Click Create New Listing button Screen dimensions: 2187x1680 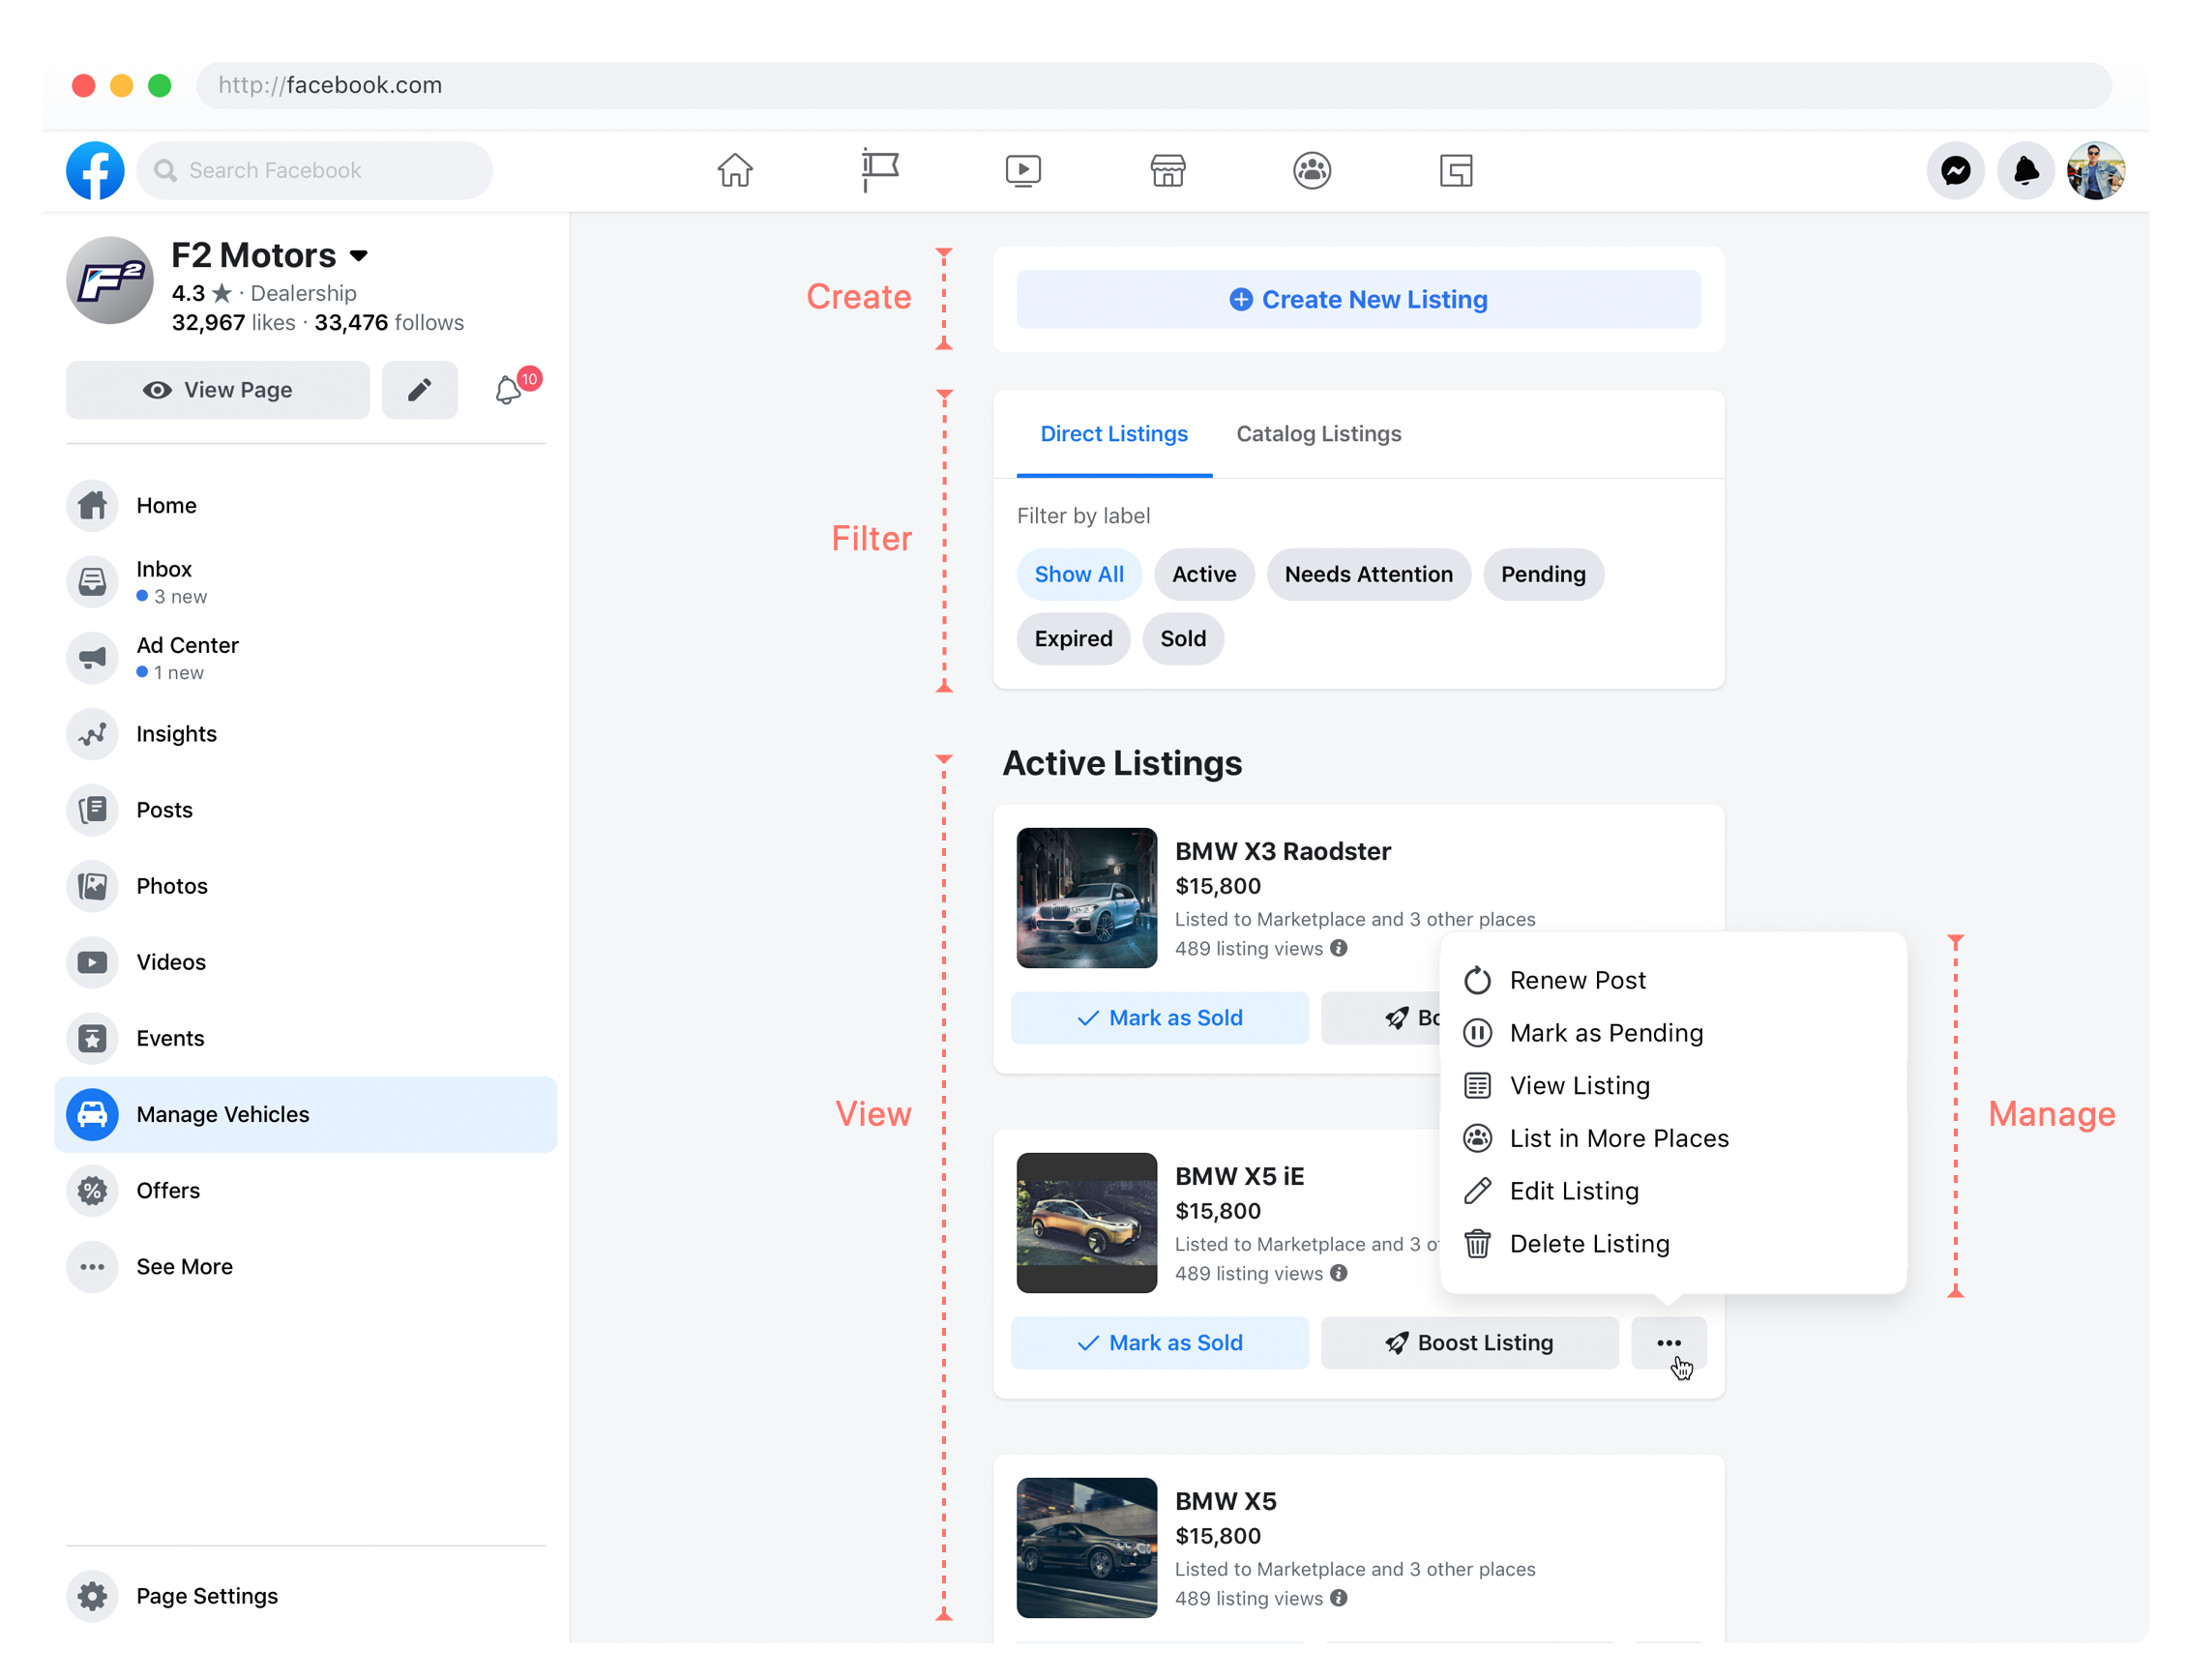tap(1358, 299)
